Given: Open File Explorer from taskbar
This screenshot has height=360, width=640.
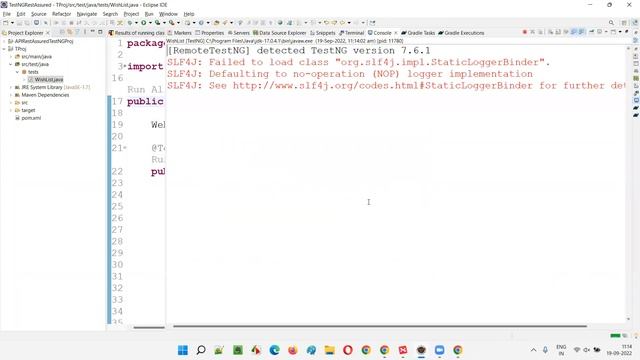Looking at the screenshot, I should point(329,350).
